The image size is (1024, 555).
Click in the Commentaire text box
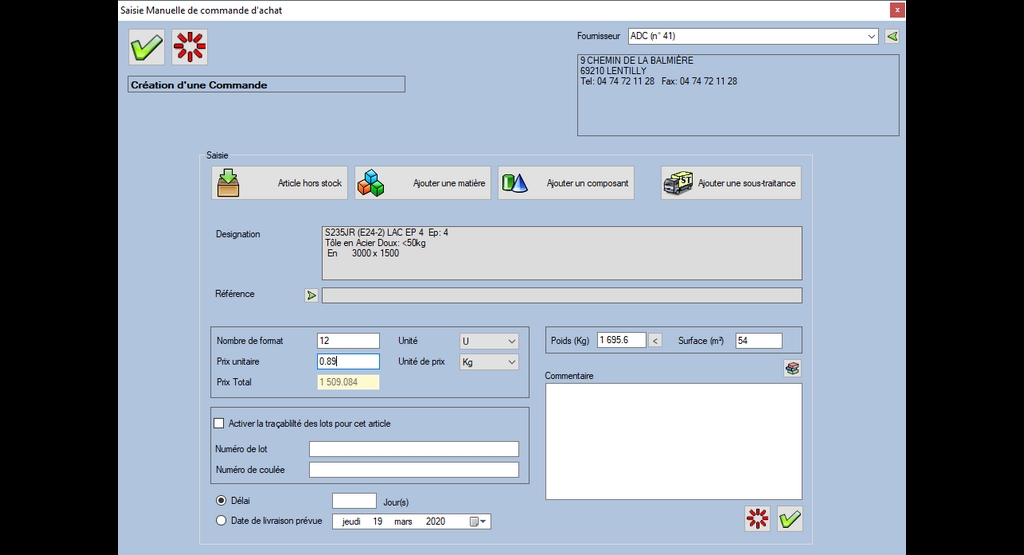[x=673, y=441]
